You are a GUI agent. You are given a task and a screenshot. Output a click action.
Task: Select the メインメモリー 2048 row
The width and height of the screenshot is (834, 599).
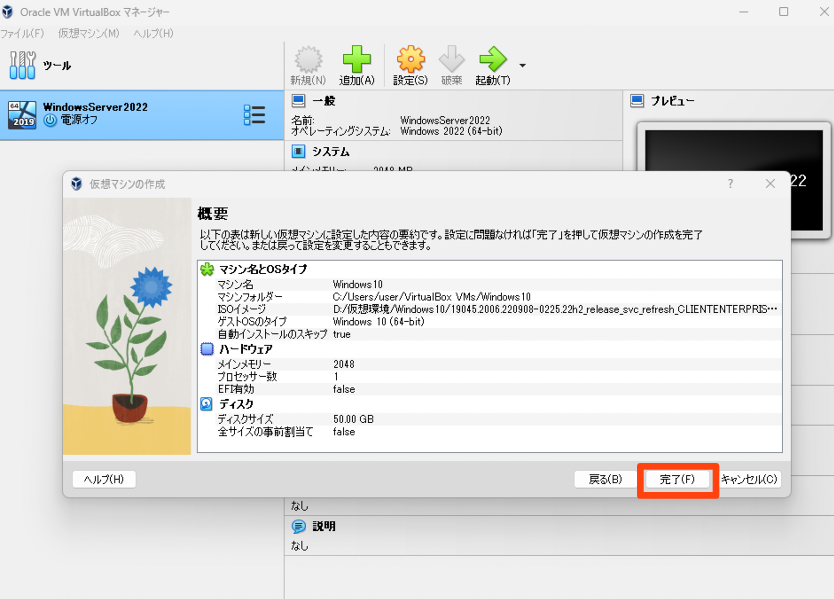[489, 364]
